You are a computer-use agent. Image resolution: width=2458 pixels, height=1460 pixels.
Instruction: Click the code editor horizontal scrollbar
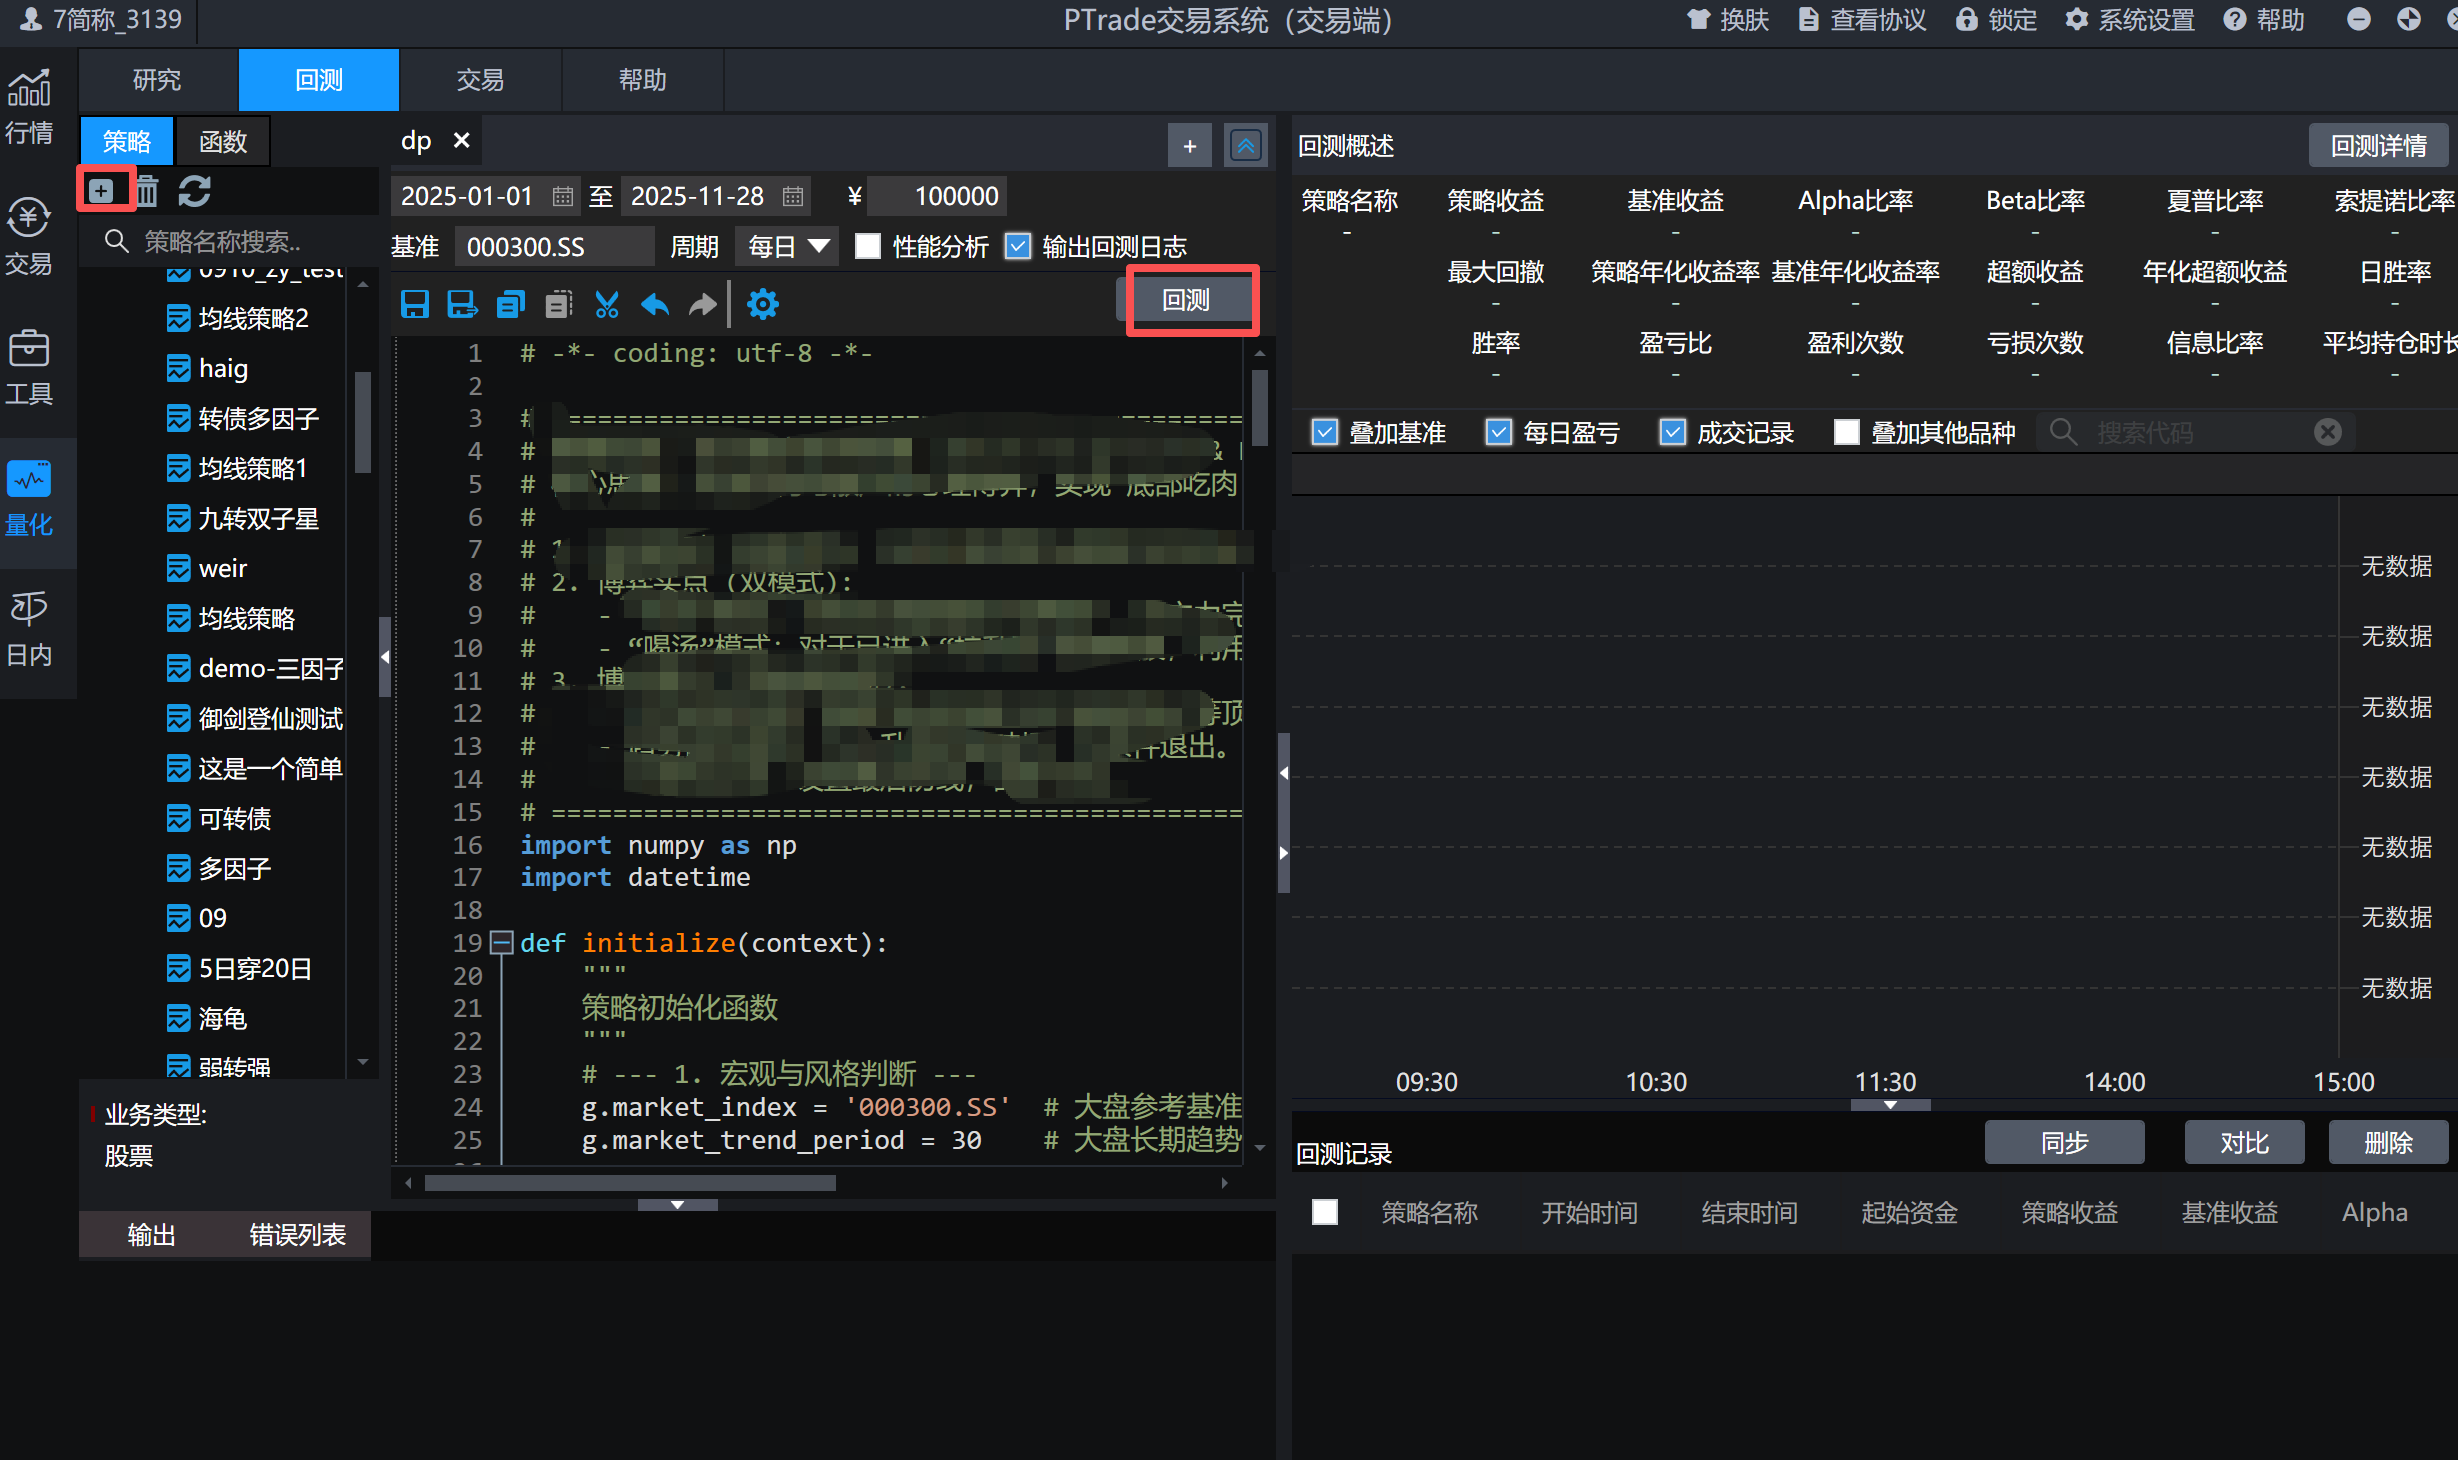point(630,1183)
